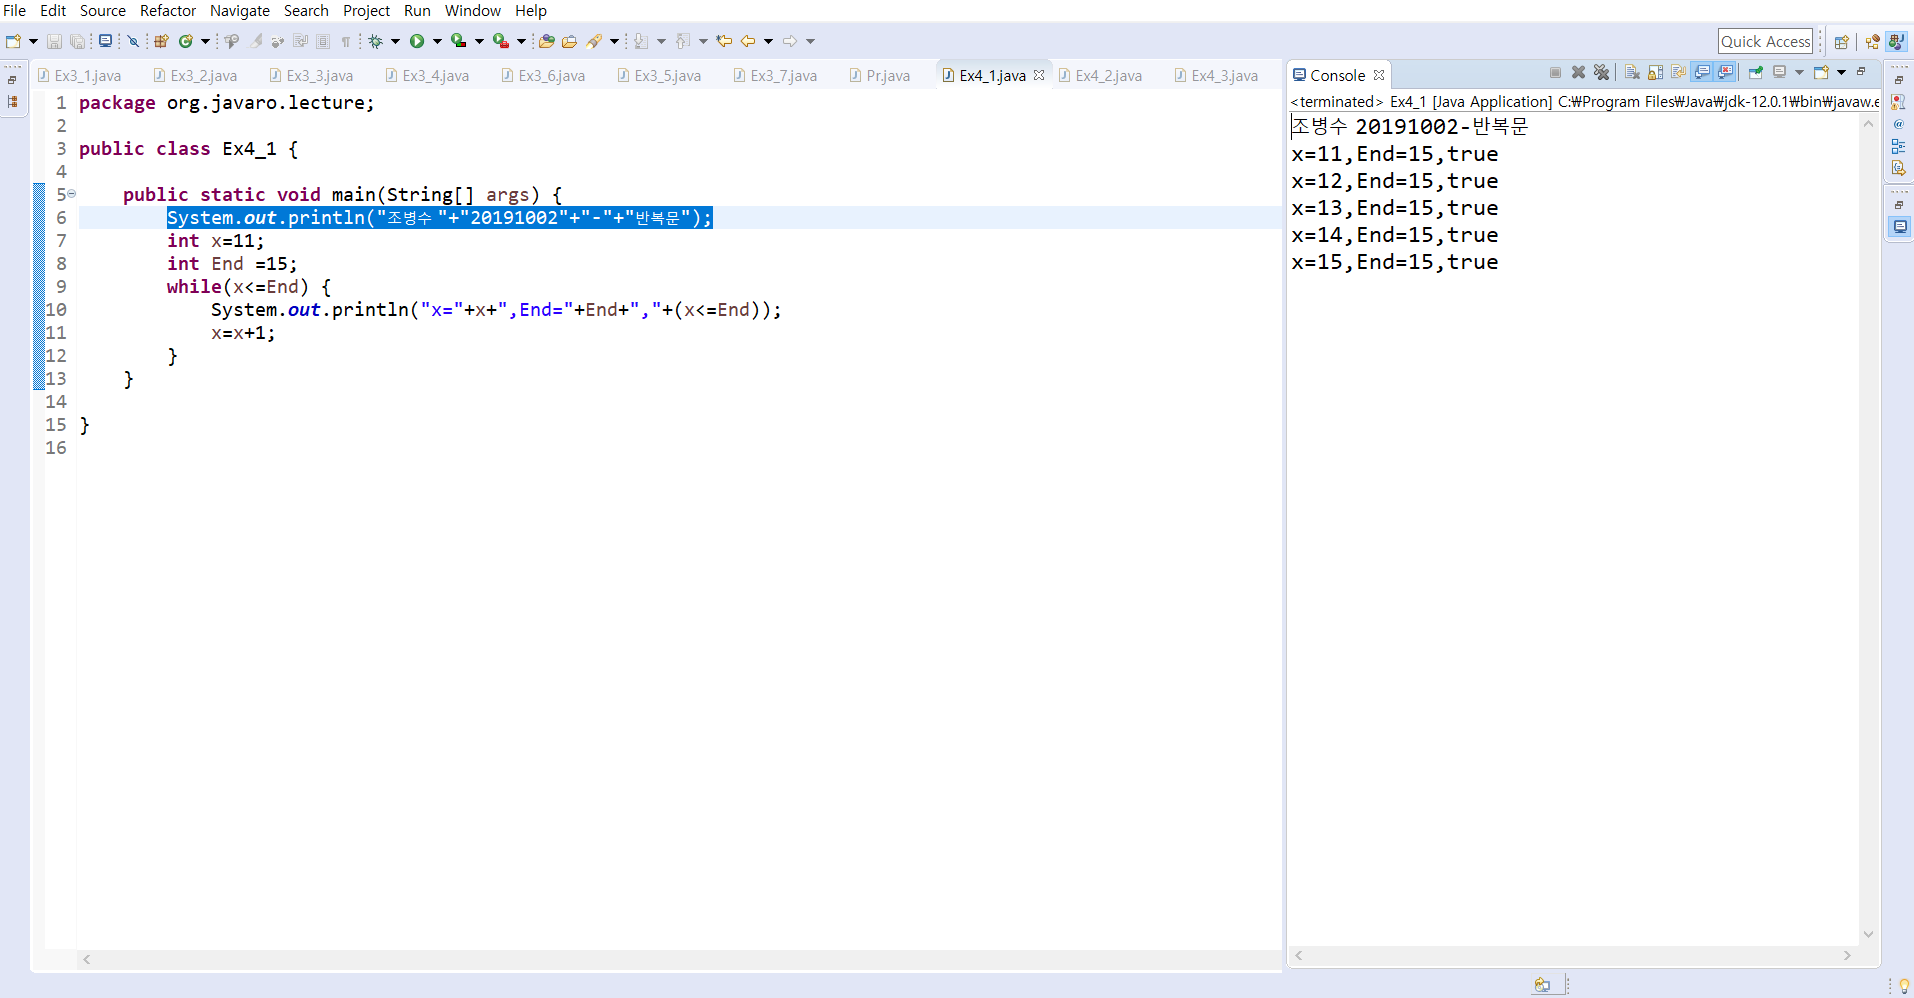Click the New Java Class icon
This screenshot has width=1914, height=998.
186,41
